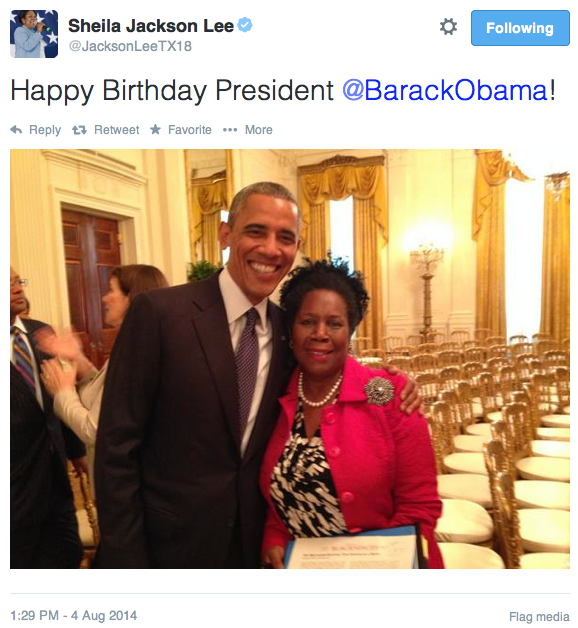Open the @JacksonLeeTX18 handle
The height and width of the screenshot is (628, 578).
click(x=130, y=46)
